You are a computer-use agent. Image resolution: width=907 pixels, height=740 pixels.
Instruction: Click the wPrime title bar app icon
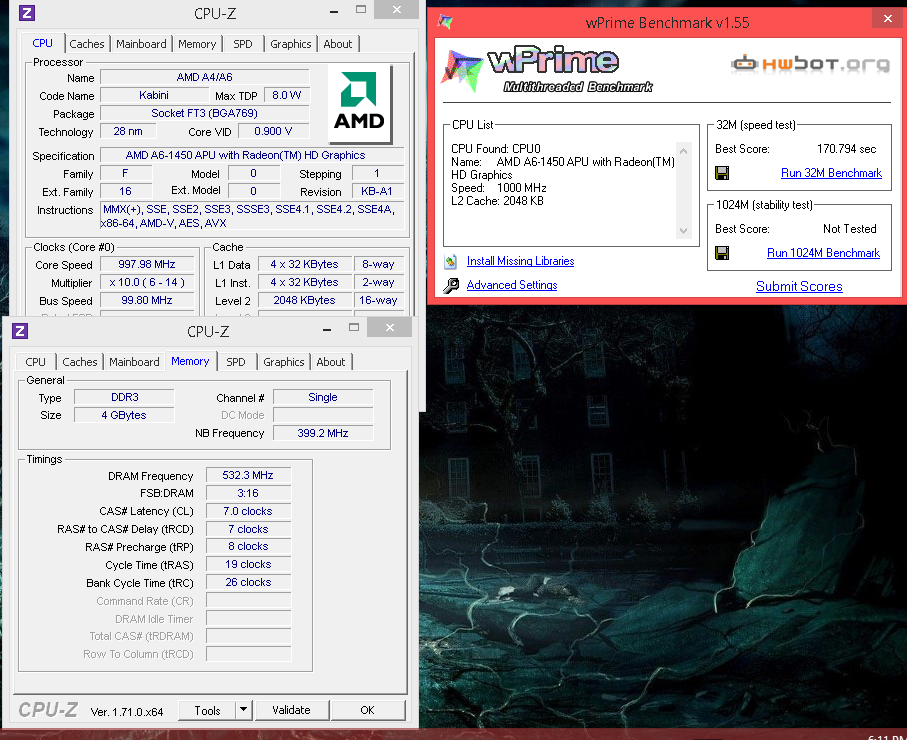[445, 22]
